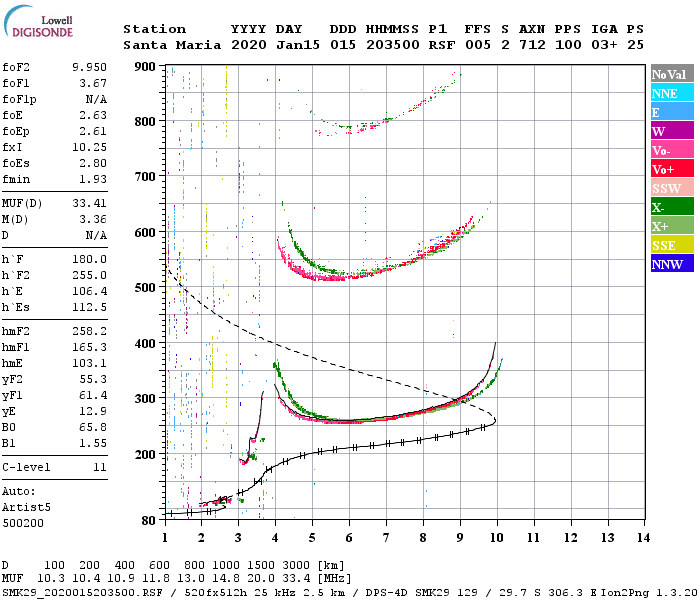Image resolution: width=700 pixels, height=600 pixels.
Task: Click the foEp value 2.61
Action: click(93, 131)
